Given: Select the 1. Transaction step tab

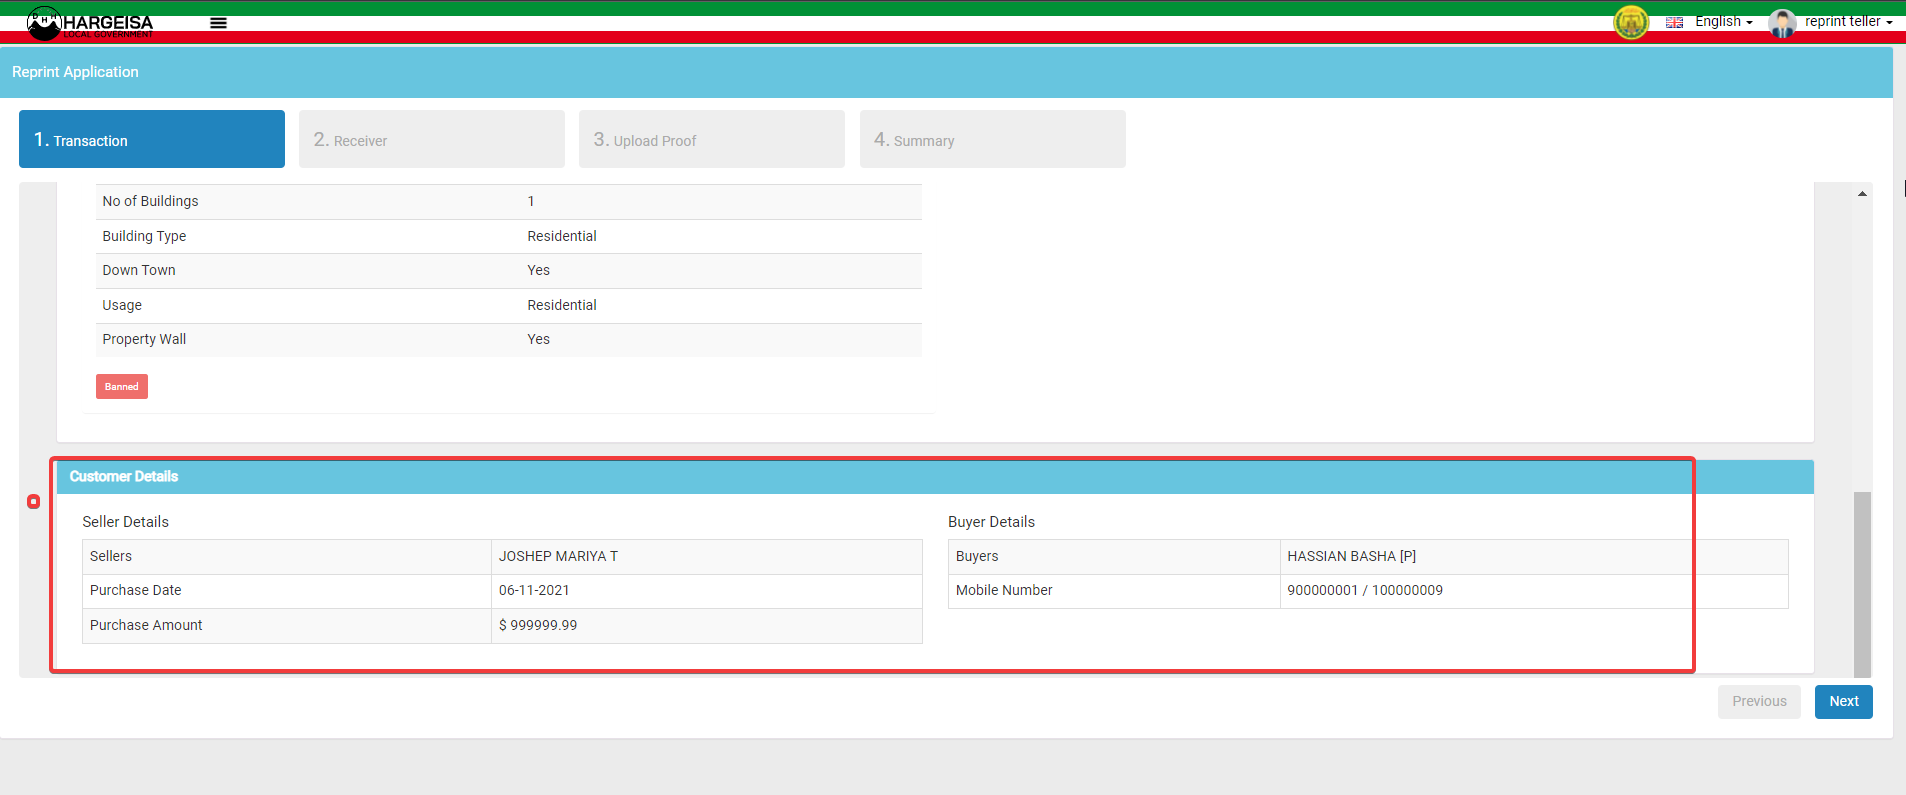Looking at the screenshot, I should point(152,139).
